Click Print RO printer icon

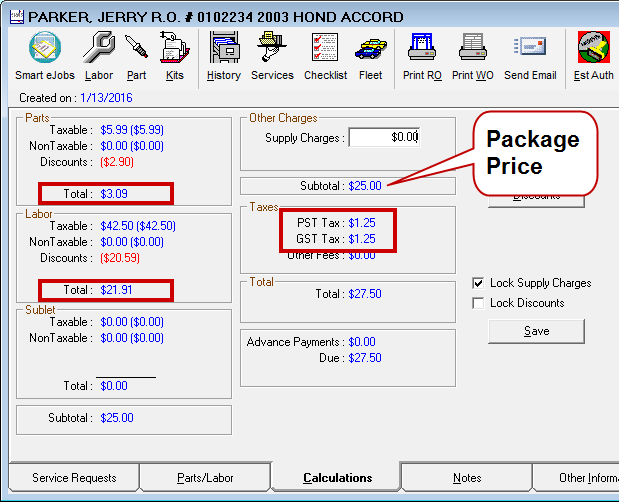[421, 55]
